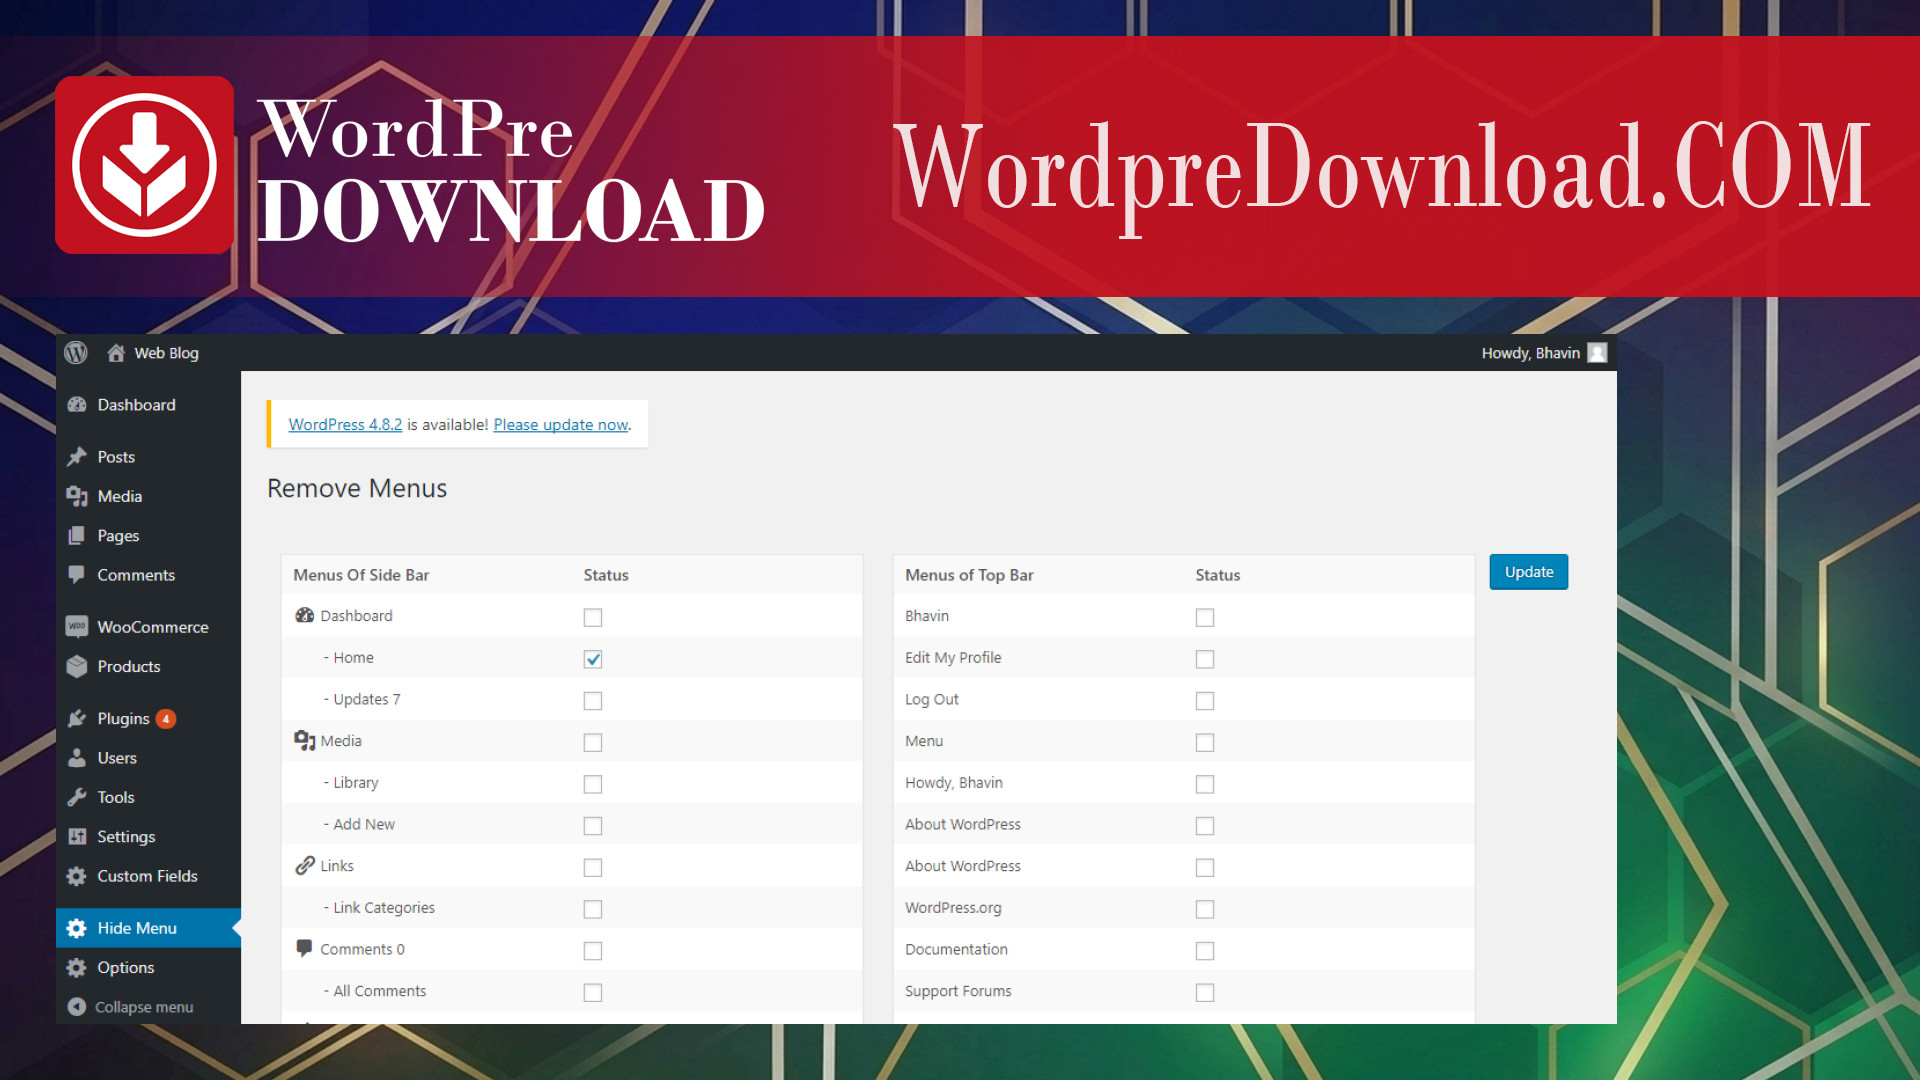This screenshot has height=1080, width=1920.
Task: Follow the WordPress 4.8.2 link
Action: pyautogui.click(x=345, y=425)
